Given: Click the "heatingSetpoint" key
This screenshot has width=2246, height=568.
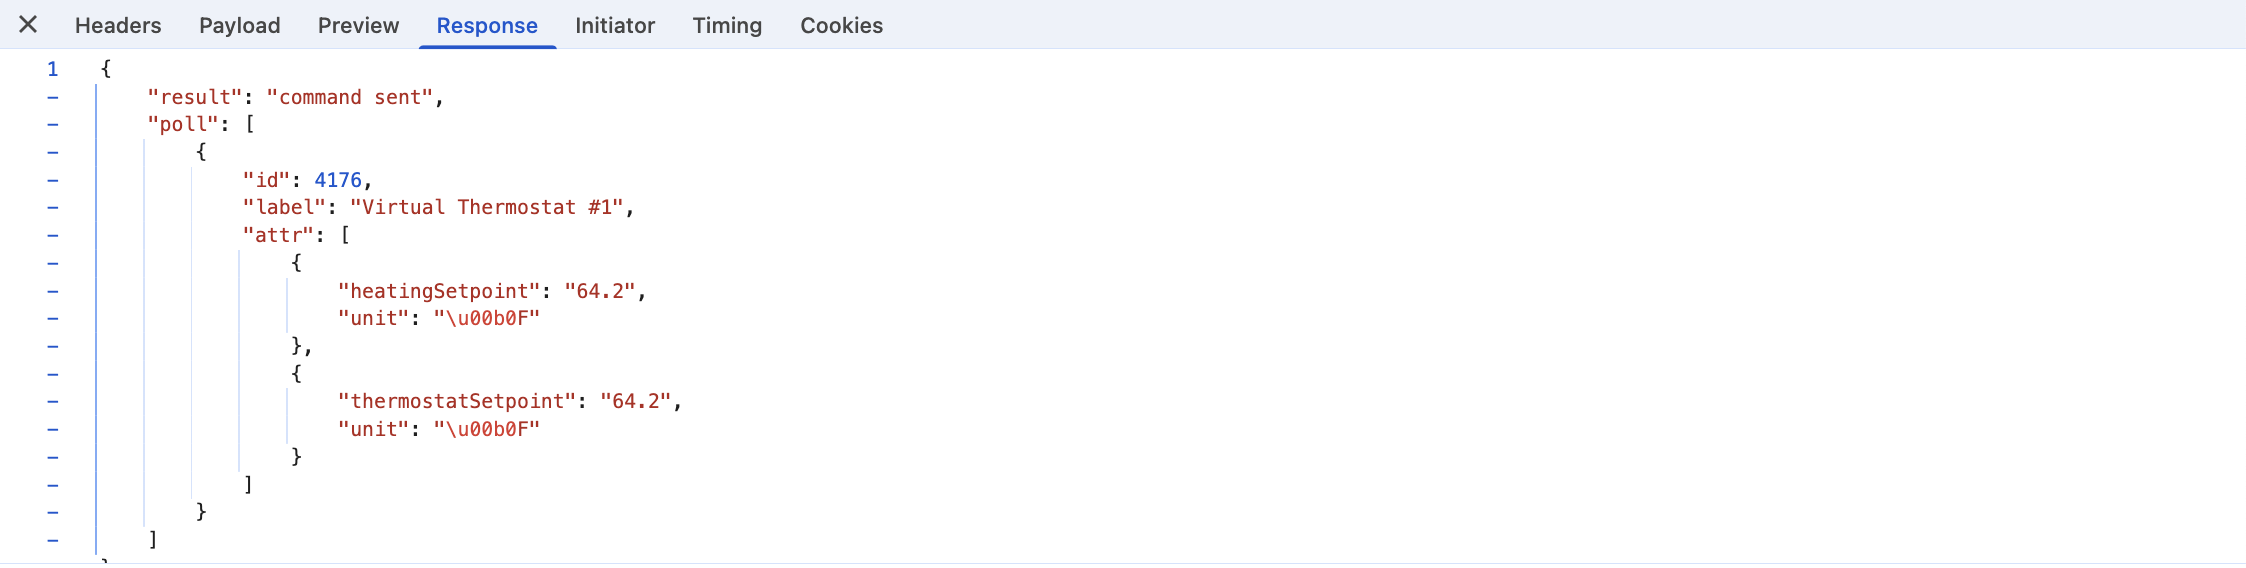Looking at the screenshot, I should (x=439, y=291).
